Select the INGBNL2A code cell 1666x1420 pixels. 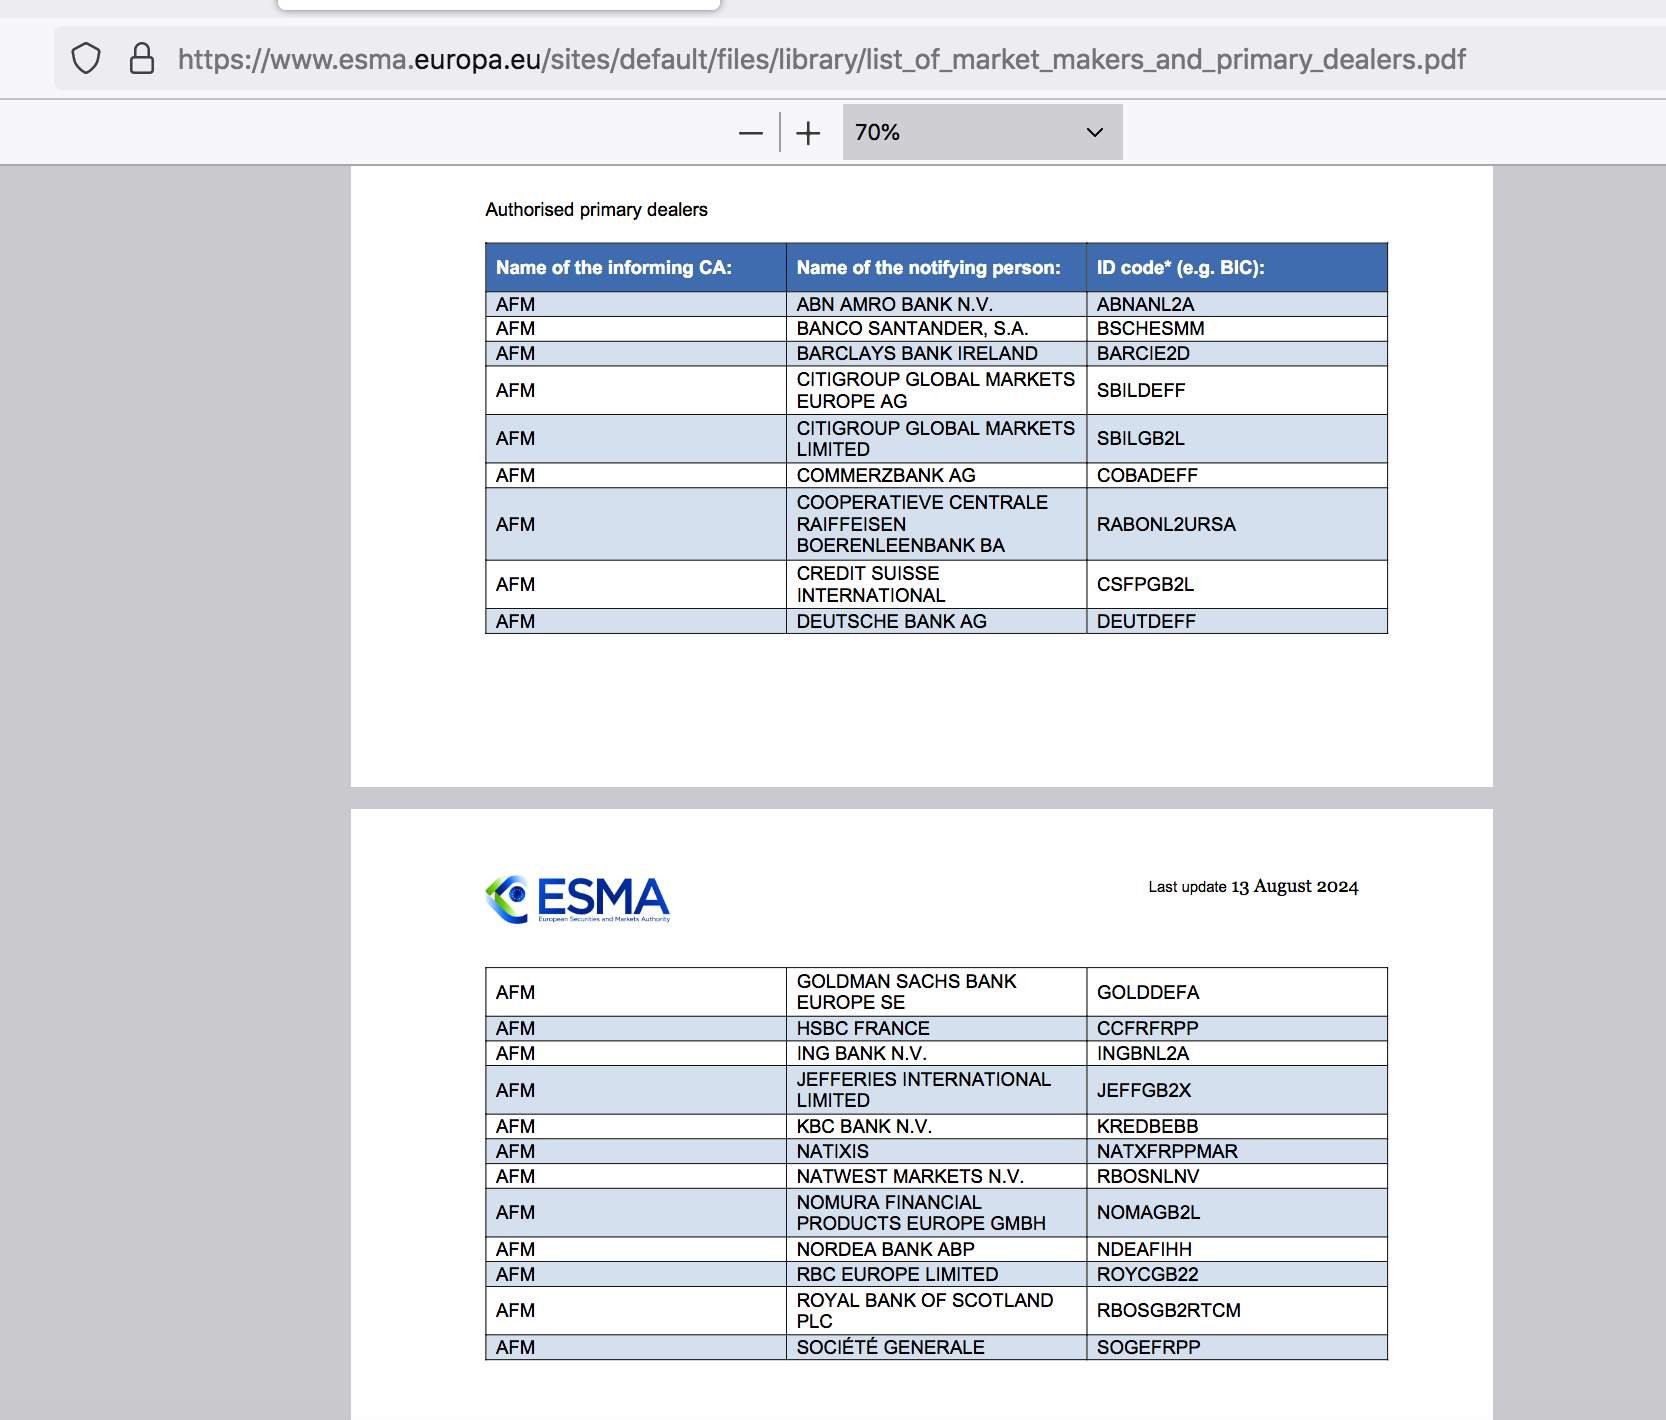1237,1053
